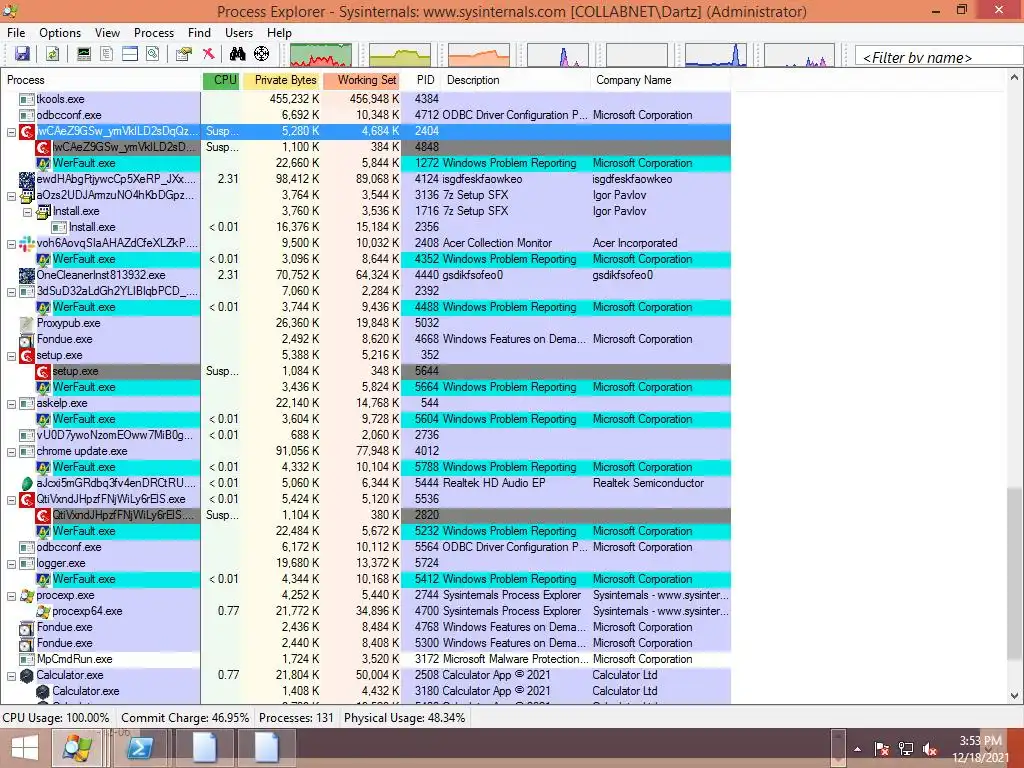Click the green leaf icon of aJcxi5mGRdbq3fv4enDRCtRU process
The image size is (1024, 768).
click(x=27, y=483)
